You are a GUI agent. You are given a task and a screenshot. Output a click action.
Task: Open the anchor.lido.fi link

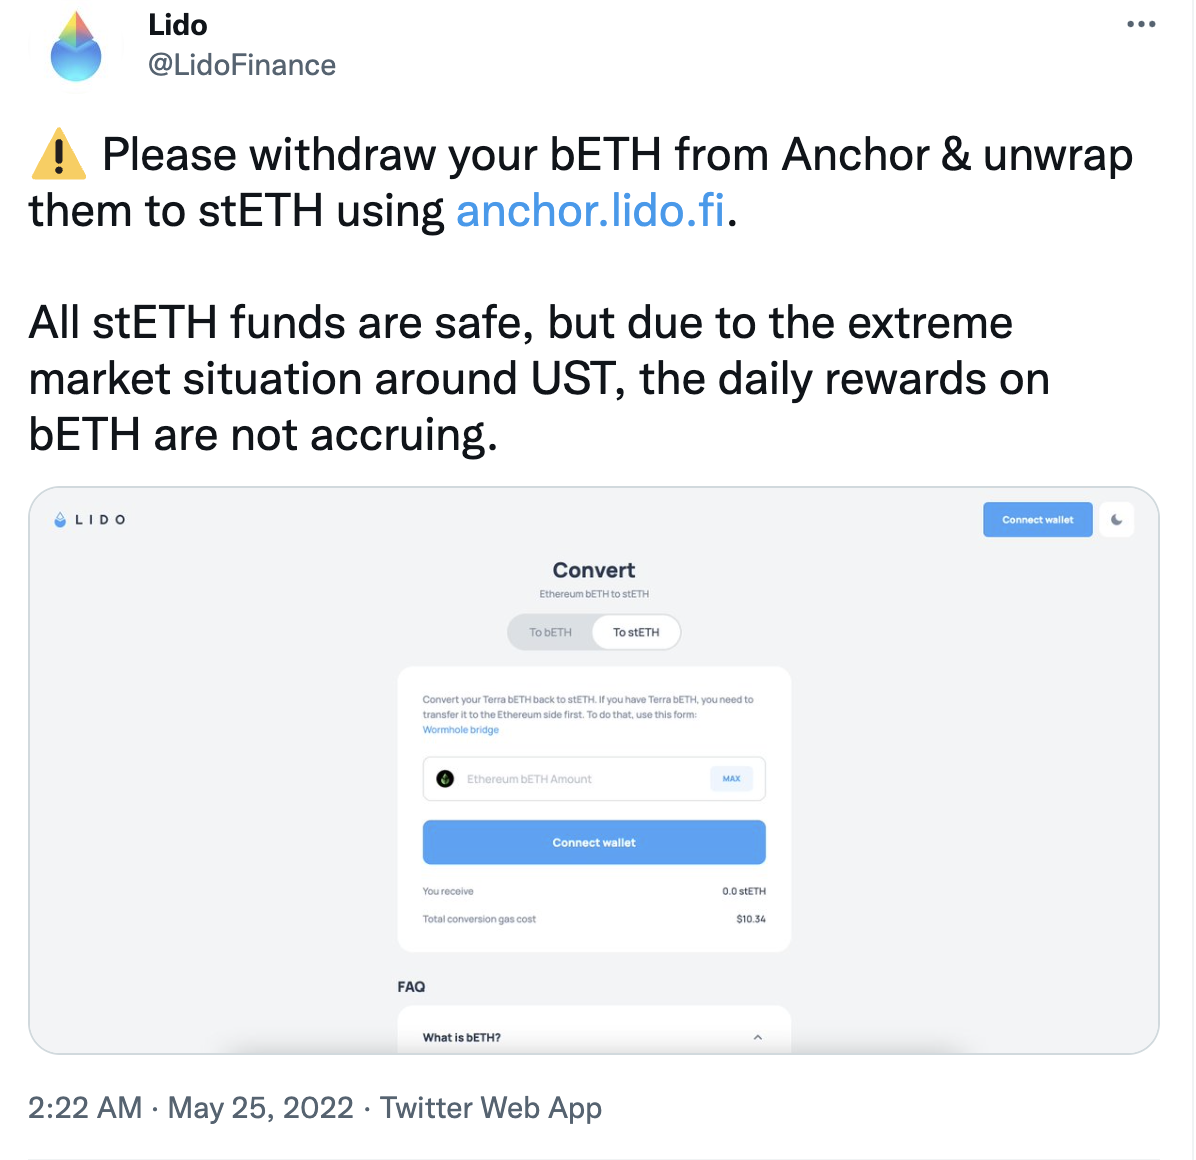pos(590,210)
